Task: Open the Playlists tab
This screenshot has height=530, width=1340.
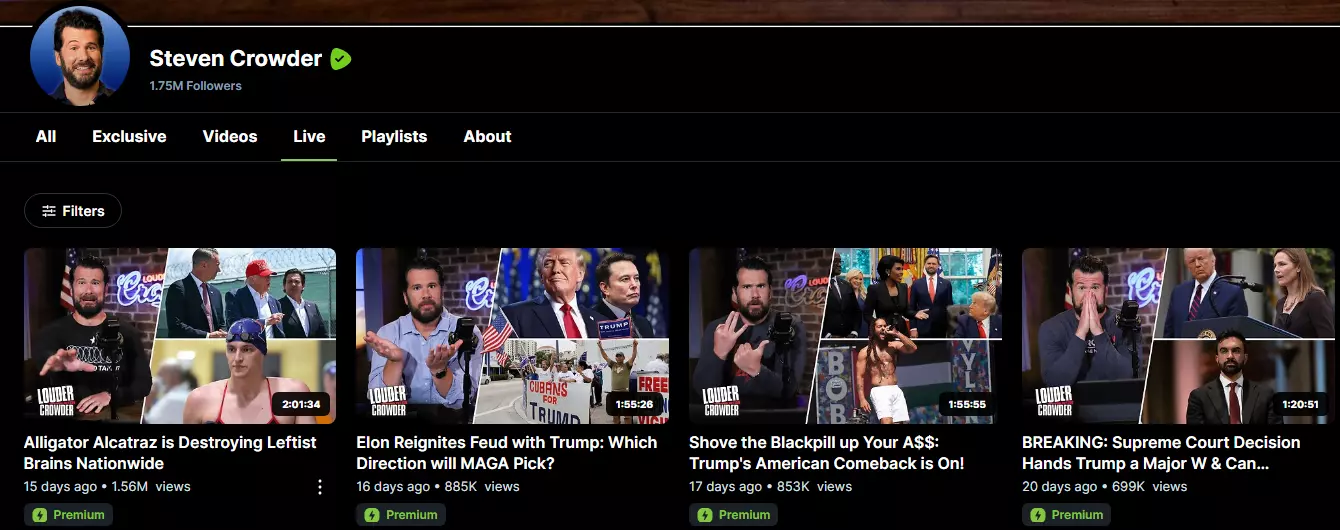Action: click(x=394, y=137)
